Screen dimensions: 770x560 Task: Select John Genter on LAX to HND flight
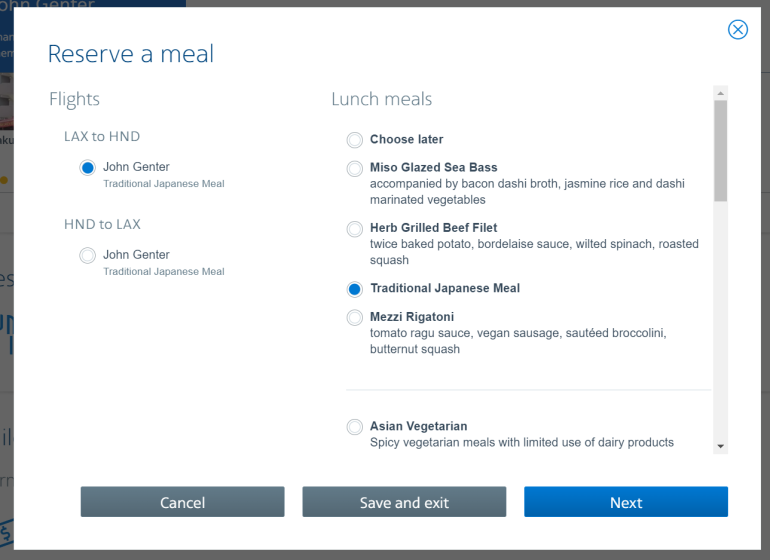[88, 168]
